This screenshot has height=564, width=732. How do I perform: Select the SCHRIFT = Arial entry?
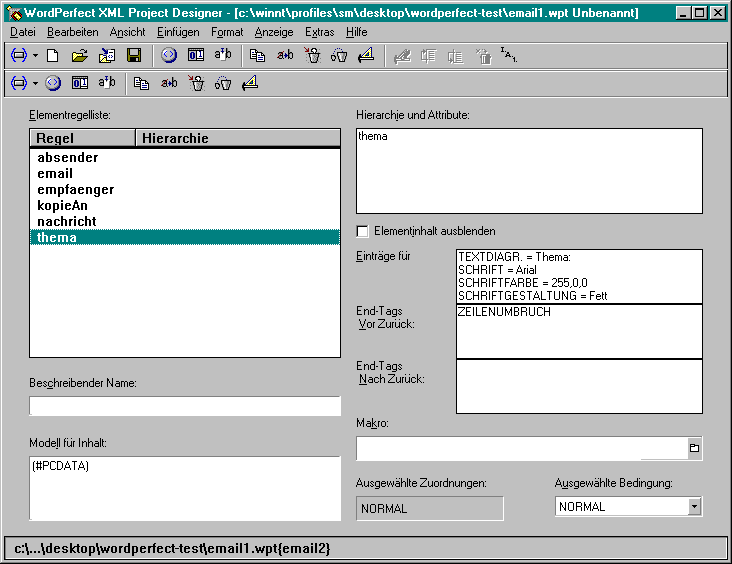(x=497, y=270)
